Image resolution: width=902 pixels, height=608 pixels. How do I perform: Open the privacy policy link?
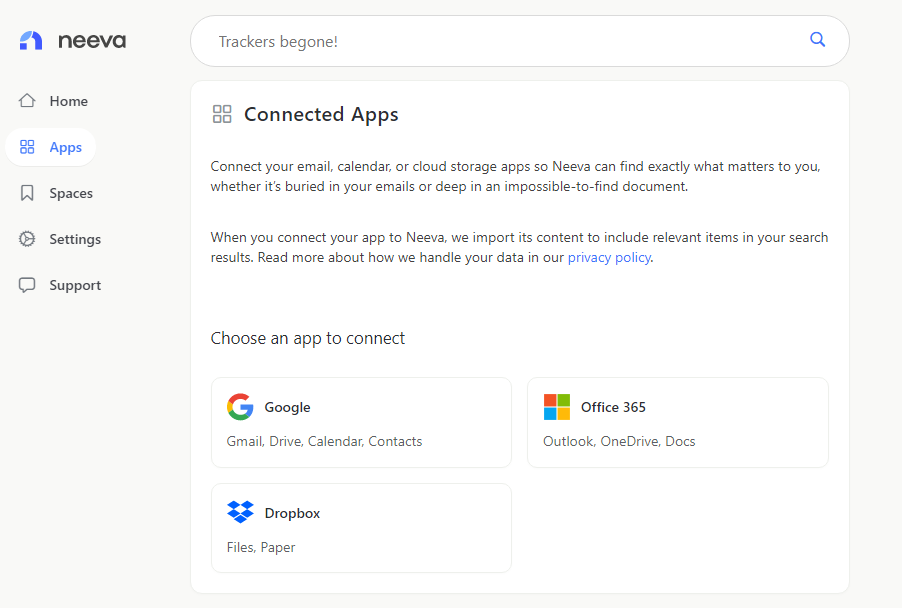(609, 257)
